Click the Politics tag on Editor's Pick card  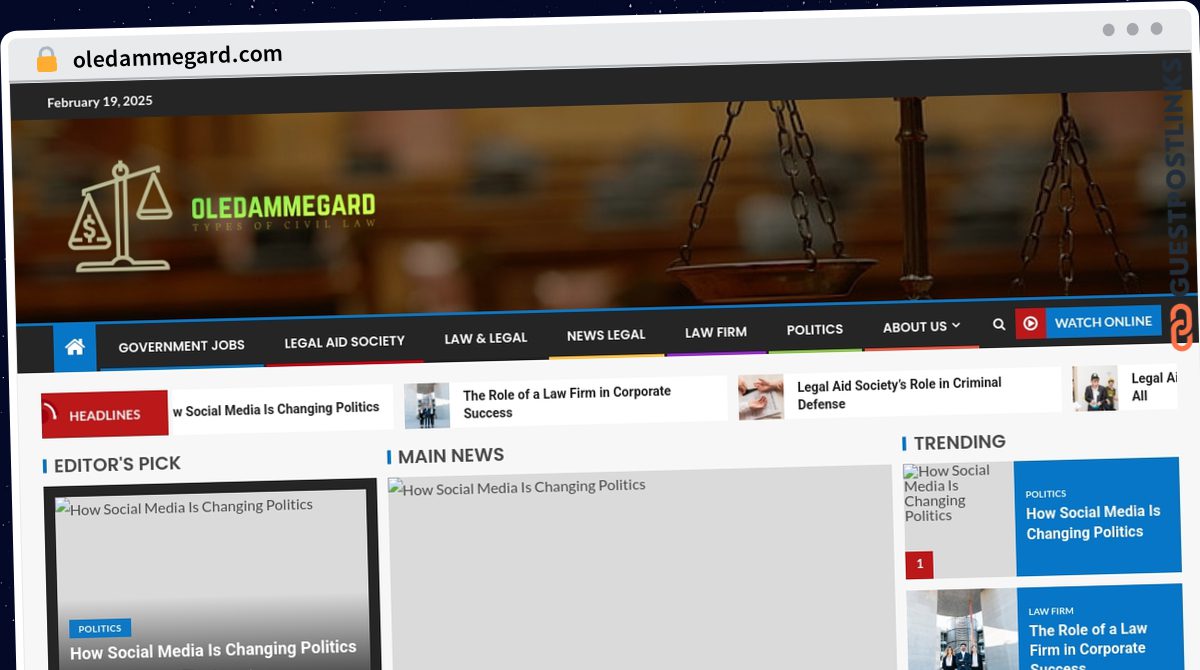pos(100,629)
